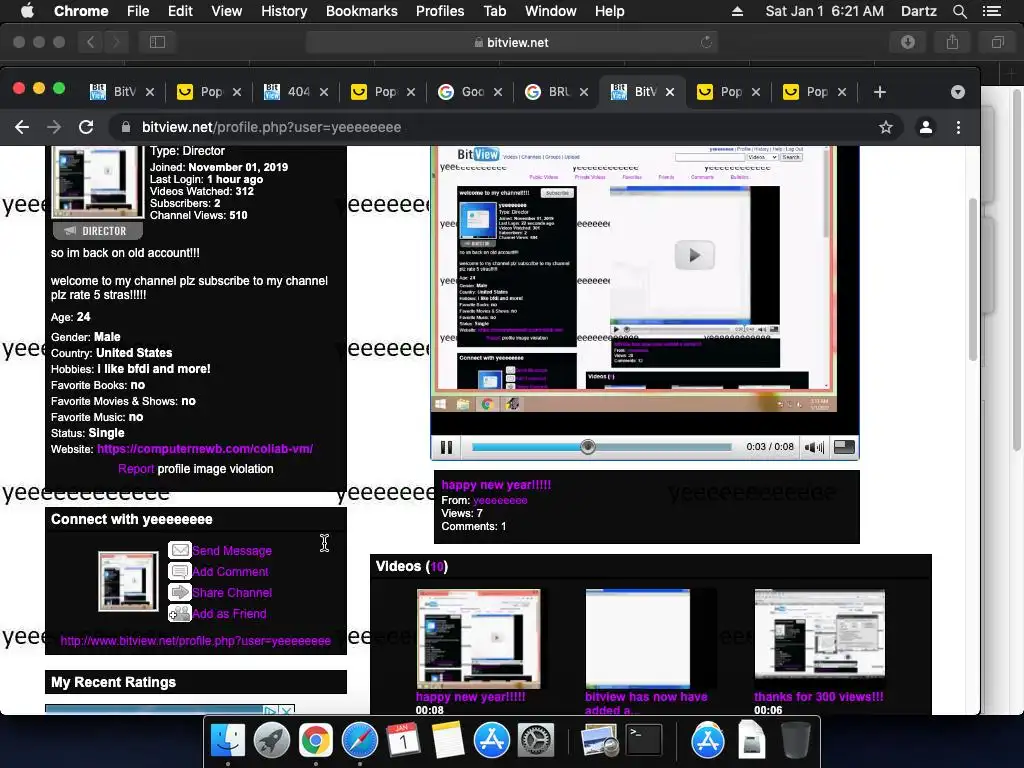Click the bitview.net address bar in Chrome
Viewport: 1024px width, 768px height.
point(505,127)
